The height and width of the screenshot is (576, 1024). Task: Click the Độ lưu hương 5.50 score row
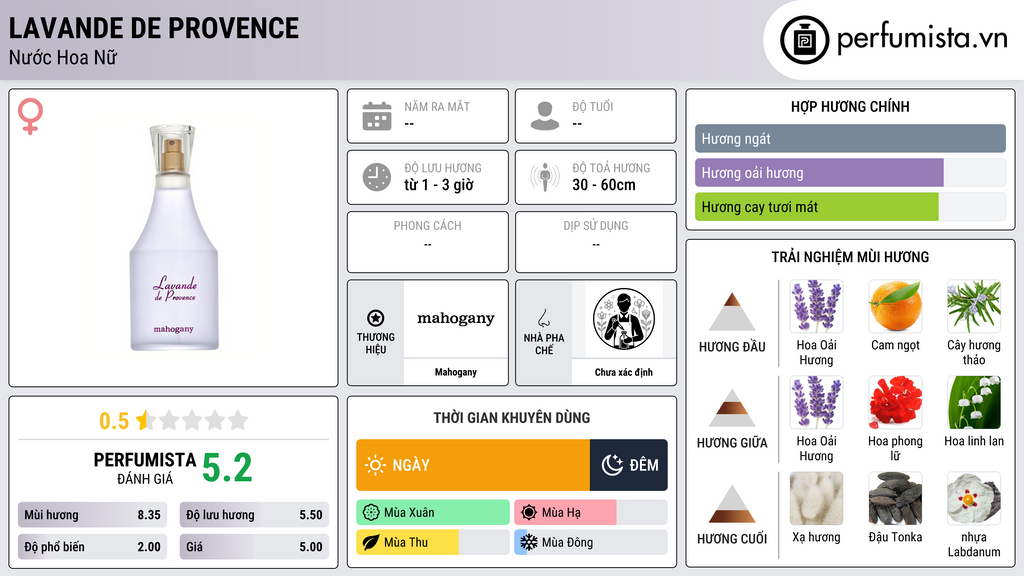pos(254,515)
